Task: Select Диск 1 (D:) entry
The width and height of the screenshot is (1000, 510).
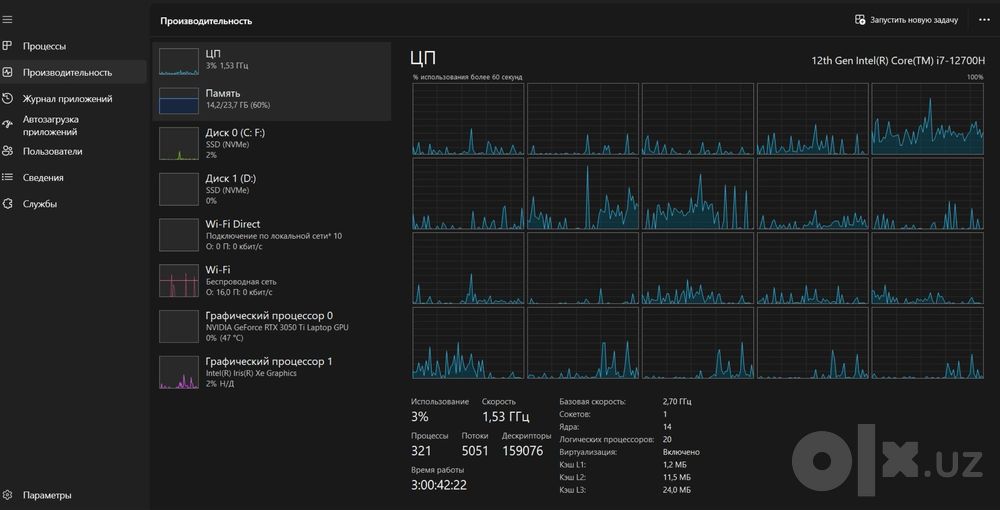Action: [272, 189]
